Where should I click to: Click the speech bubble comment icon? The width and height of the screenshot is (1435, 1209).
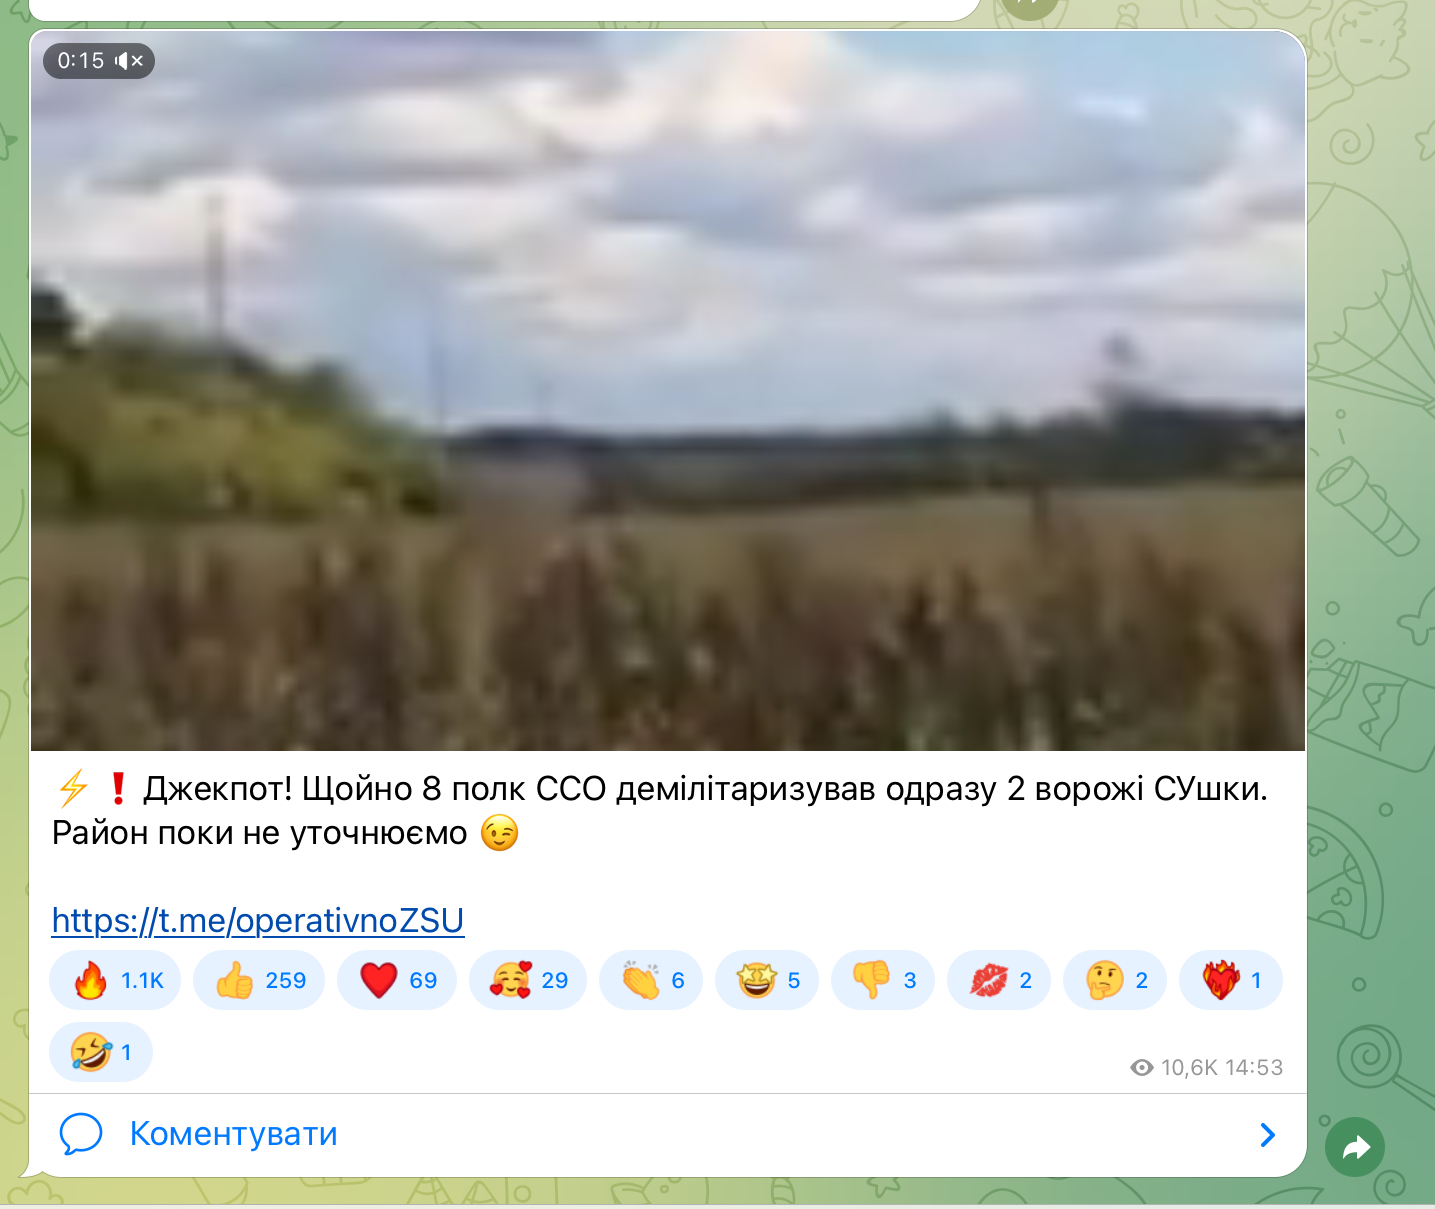[x=81, y=1134]
